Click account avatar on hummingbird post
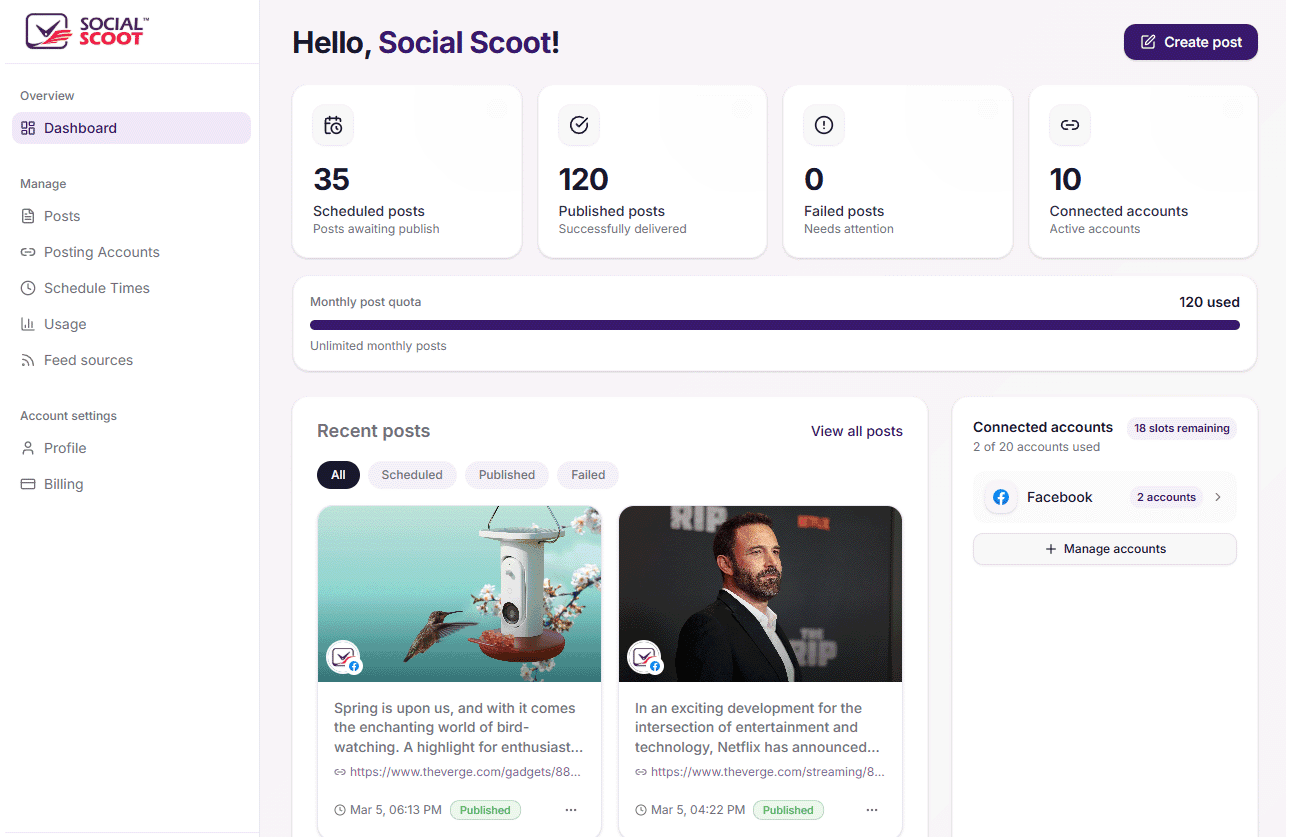The image size is (1291, 837). [343, 657]
